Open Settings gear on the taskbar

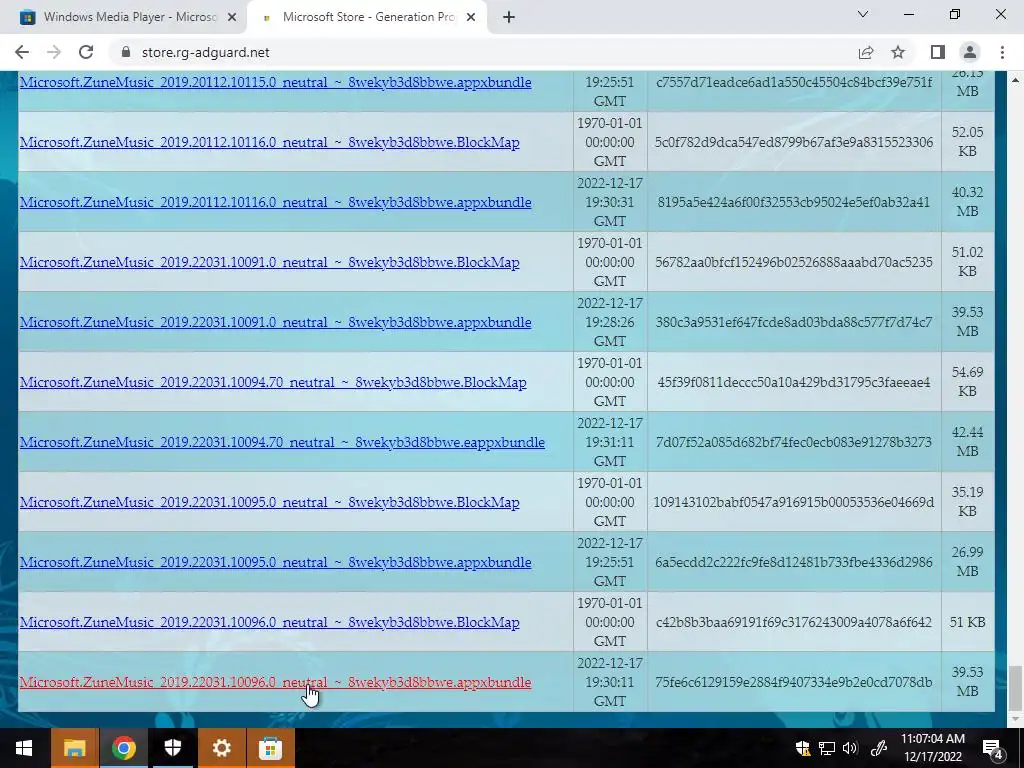pyautogui.click(x=221, y=748)
